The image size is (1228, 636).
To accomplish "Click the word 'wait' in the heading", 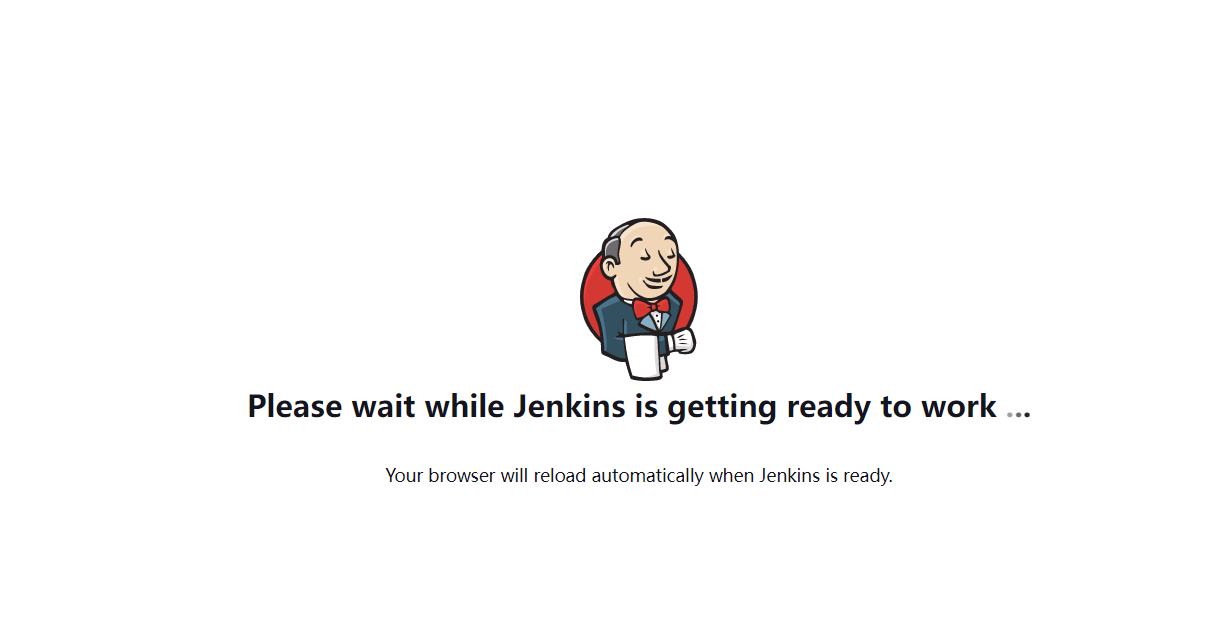I will tap(385, 406).
